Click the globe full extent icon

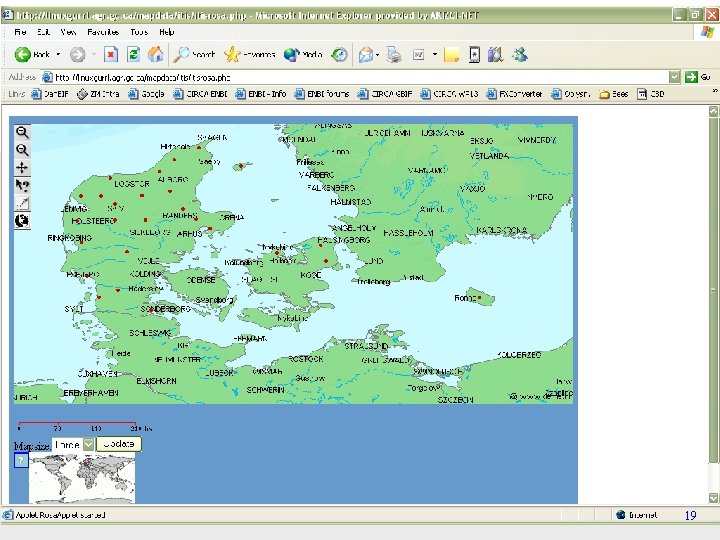click(21, 220)
